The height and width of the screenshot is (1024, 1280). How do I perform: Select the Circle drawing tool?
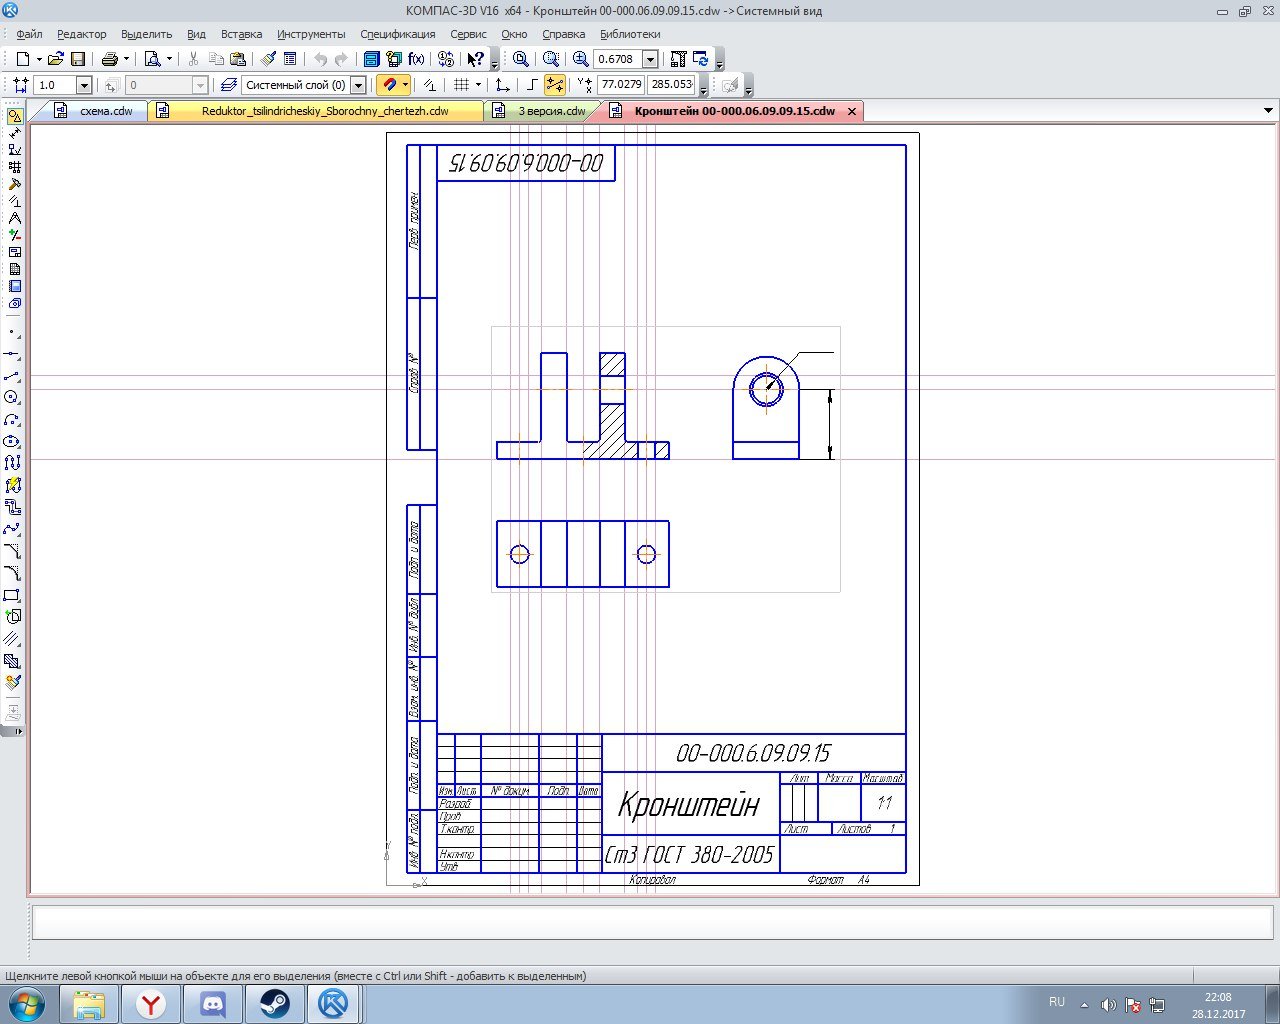click(x=12, y=398)
